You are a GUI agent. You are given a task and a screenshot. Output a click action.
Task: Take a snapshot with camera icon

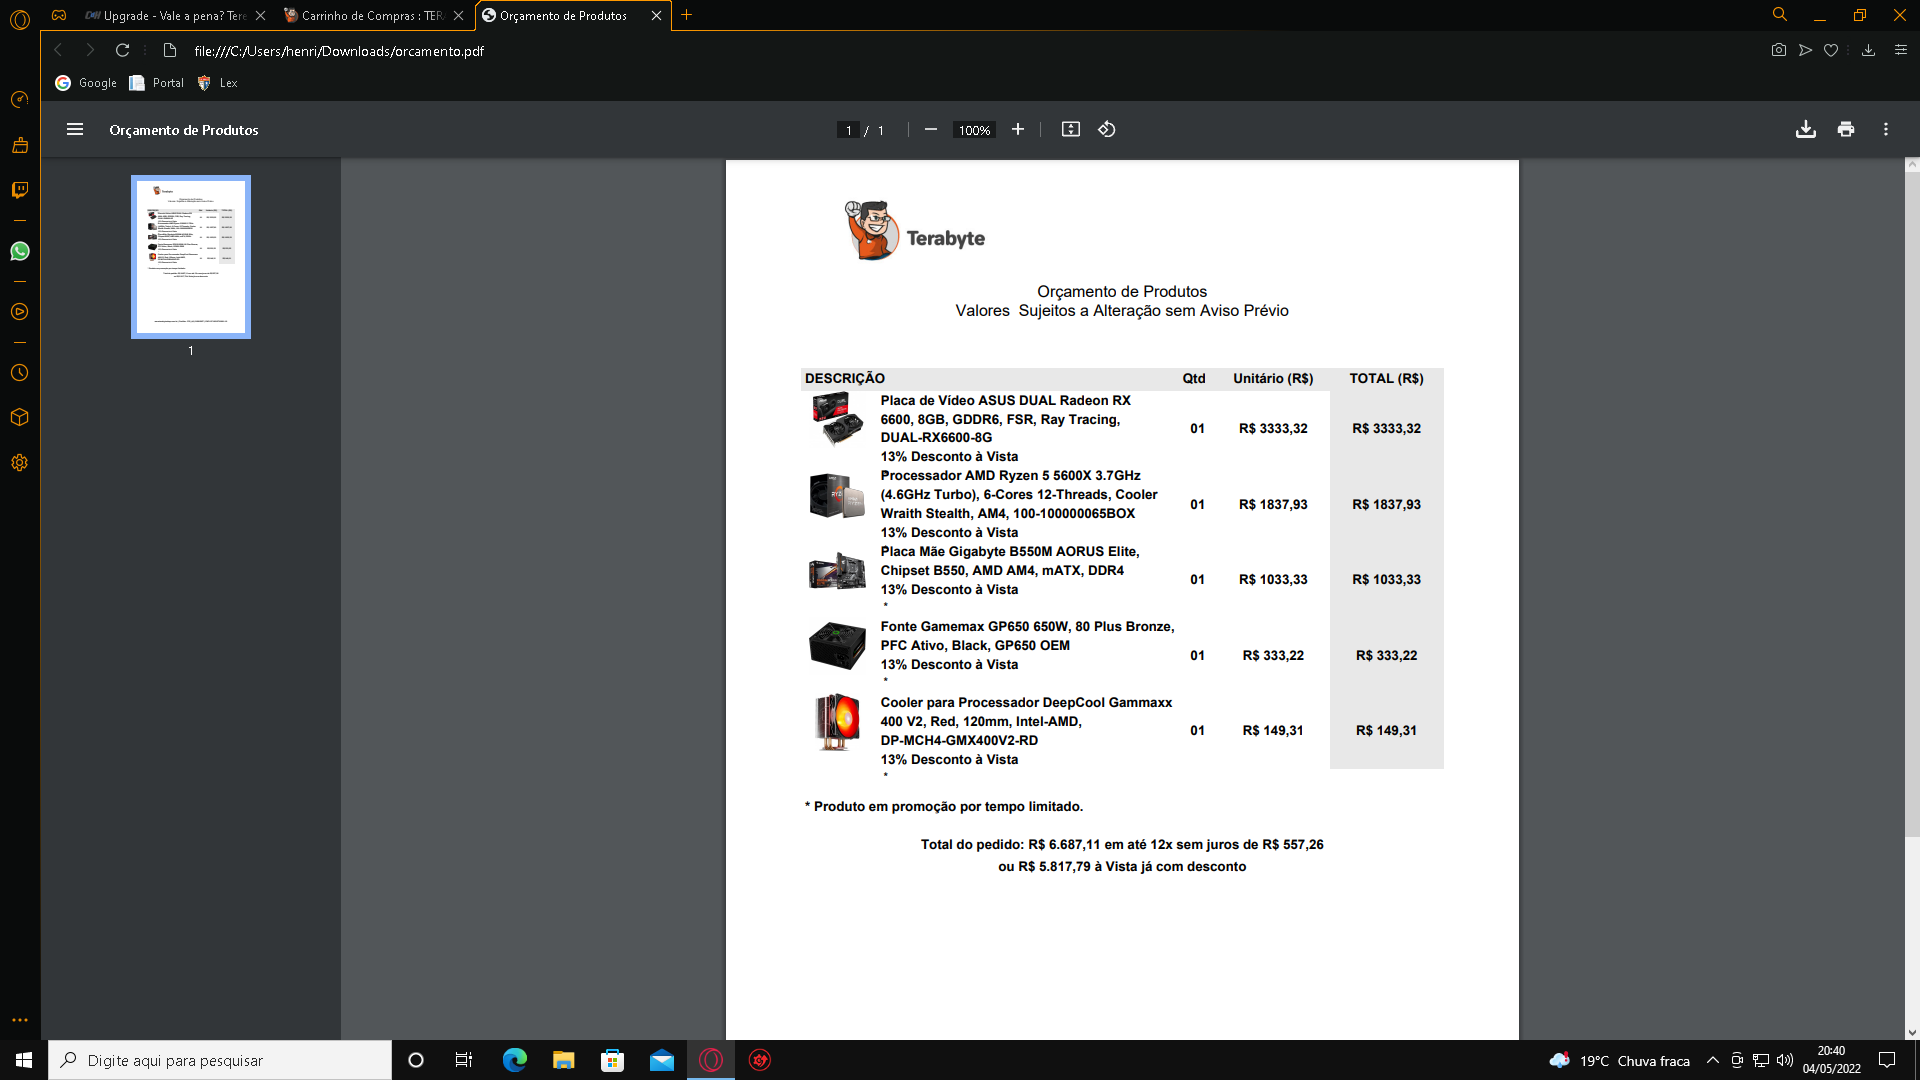click(x=1778, y=50)
